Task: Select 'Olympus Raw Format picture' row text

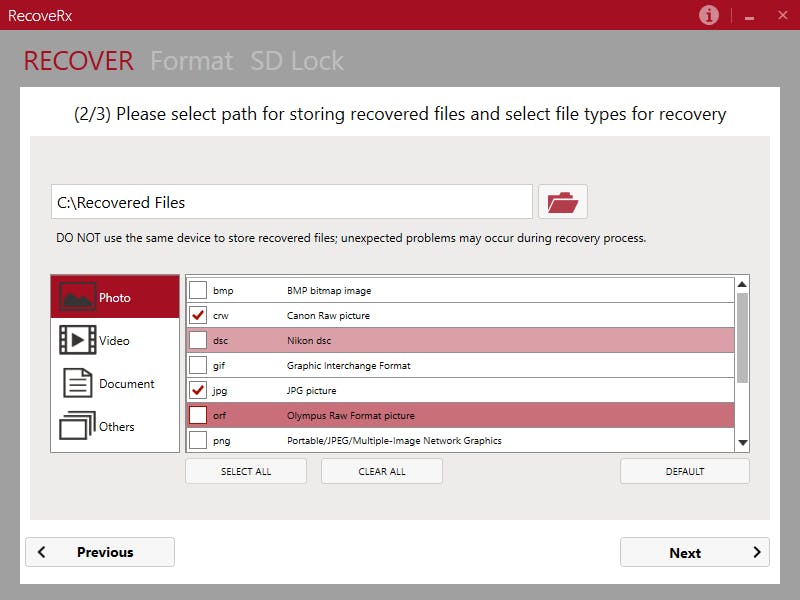Action: coord(351,416)
